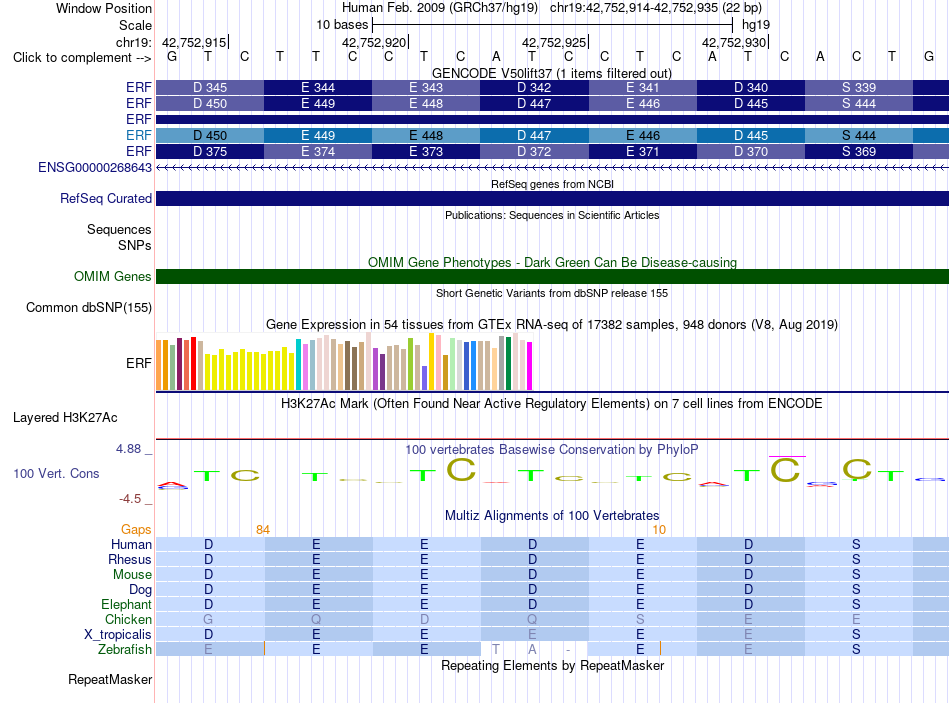Click codon 'E 449' in light-blue ERF row
950x703 pixels.
tap(318, 135)
